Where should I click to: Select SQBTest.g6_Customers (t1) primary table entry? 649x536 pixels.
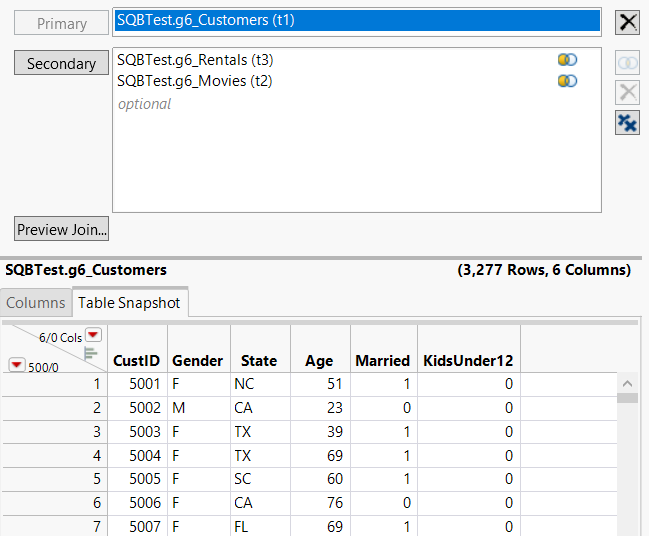pos(205,20)
